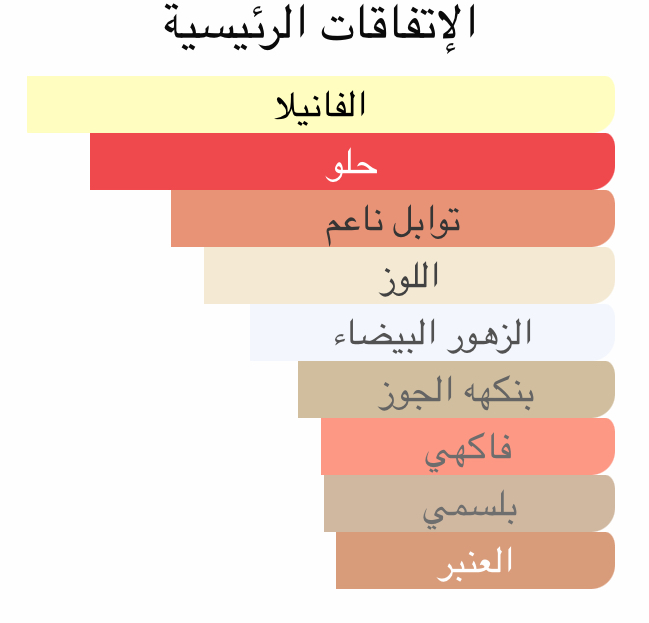Select the red حلو accord bar

200,161
